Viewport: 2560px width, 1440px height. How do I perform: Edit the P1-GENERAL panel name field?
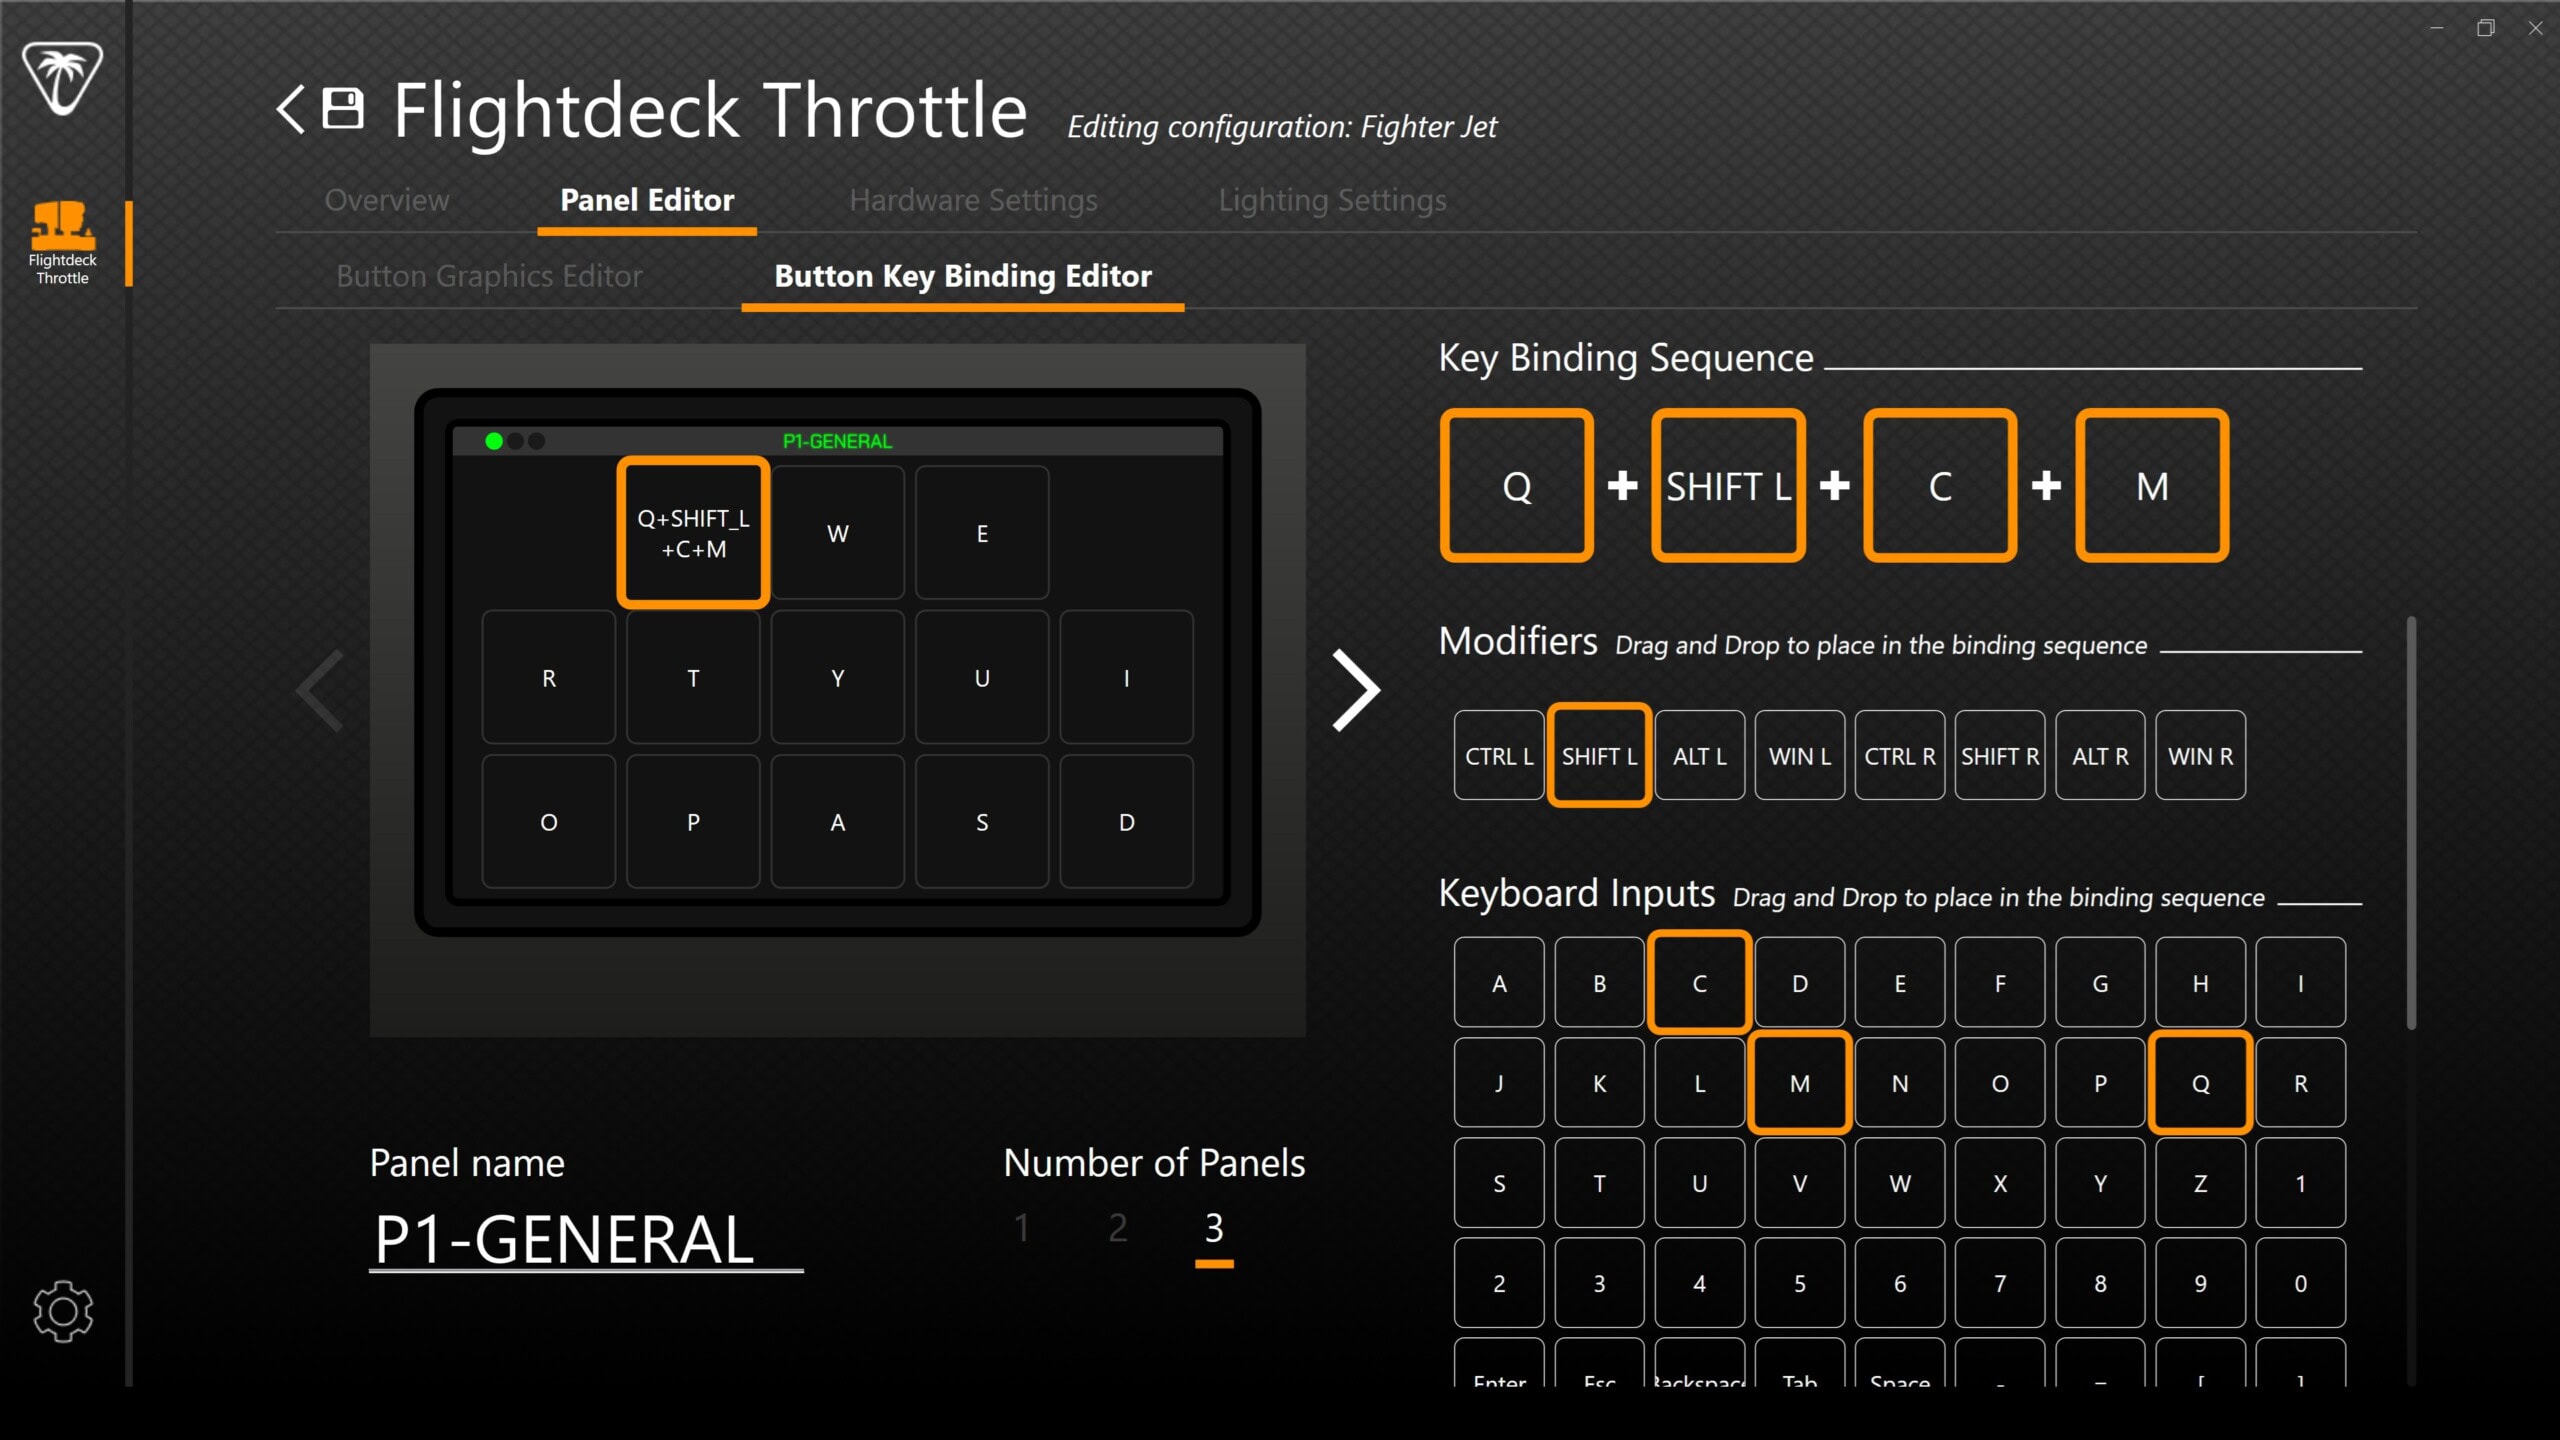click(x=586, y=1240)
